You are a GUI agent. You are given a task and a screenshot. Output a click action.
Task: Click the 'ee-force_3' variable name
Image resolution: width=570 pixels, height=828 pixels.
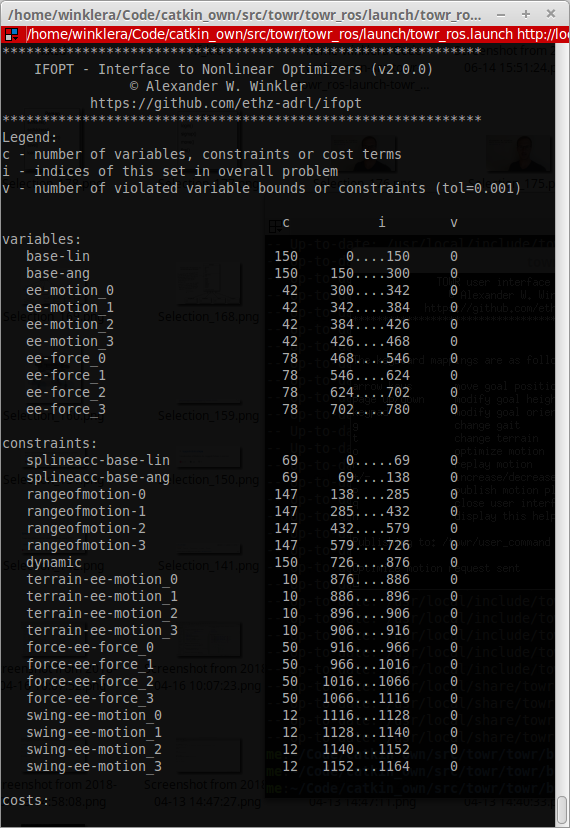[x=66, y=409]
